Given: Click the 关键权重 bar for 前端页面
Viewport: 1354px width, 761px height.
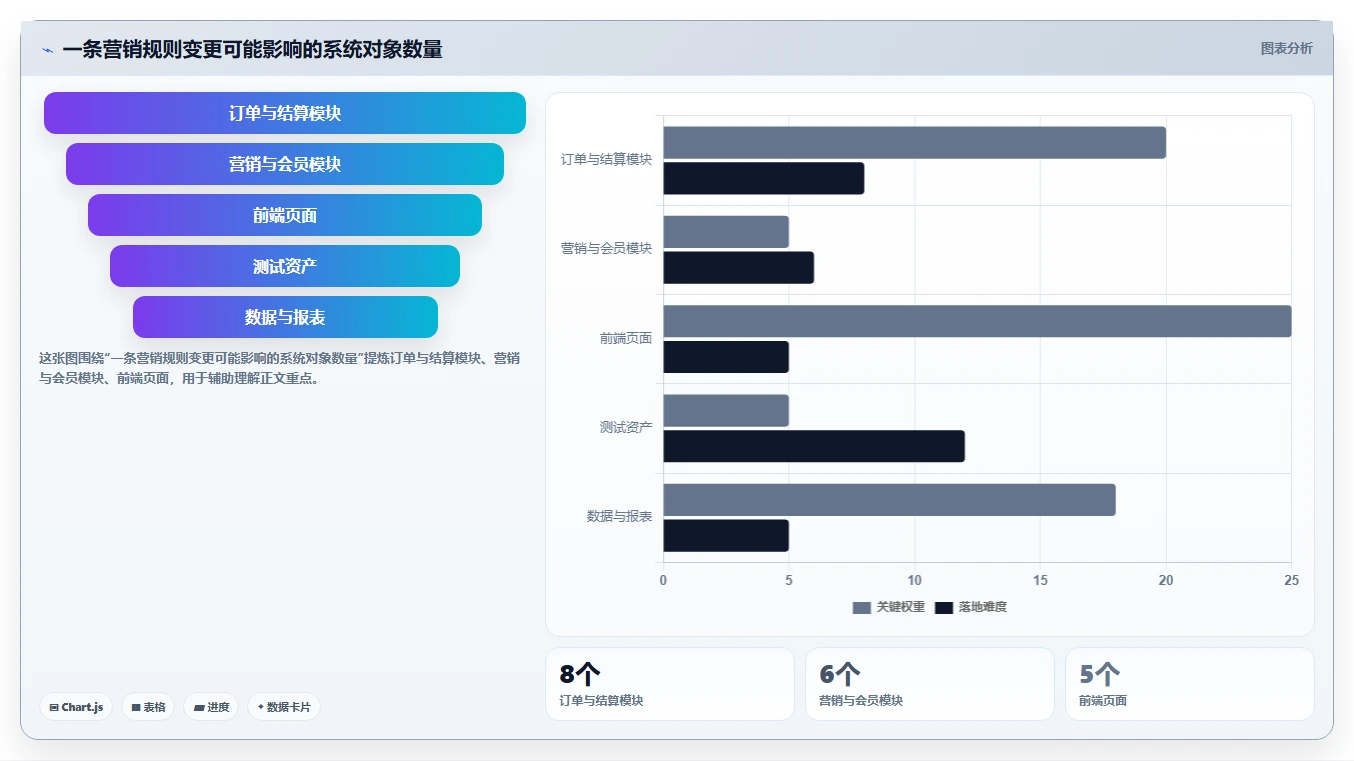Looking at the screenshot, I should (977, 321).
